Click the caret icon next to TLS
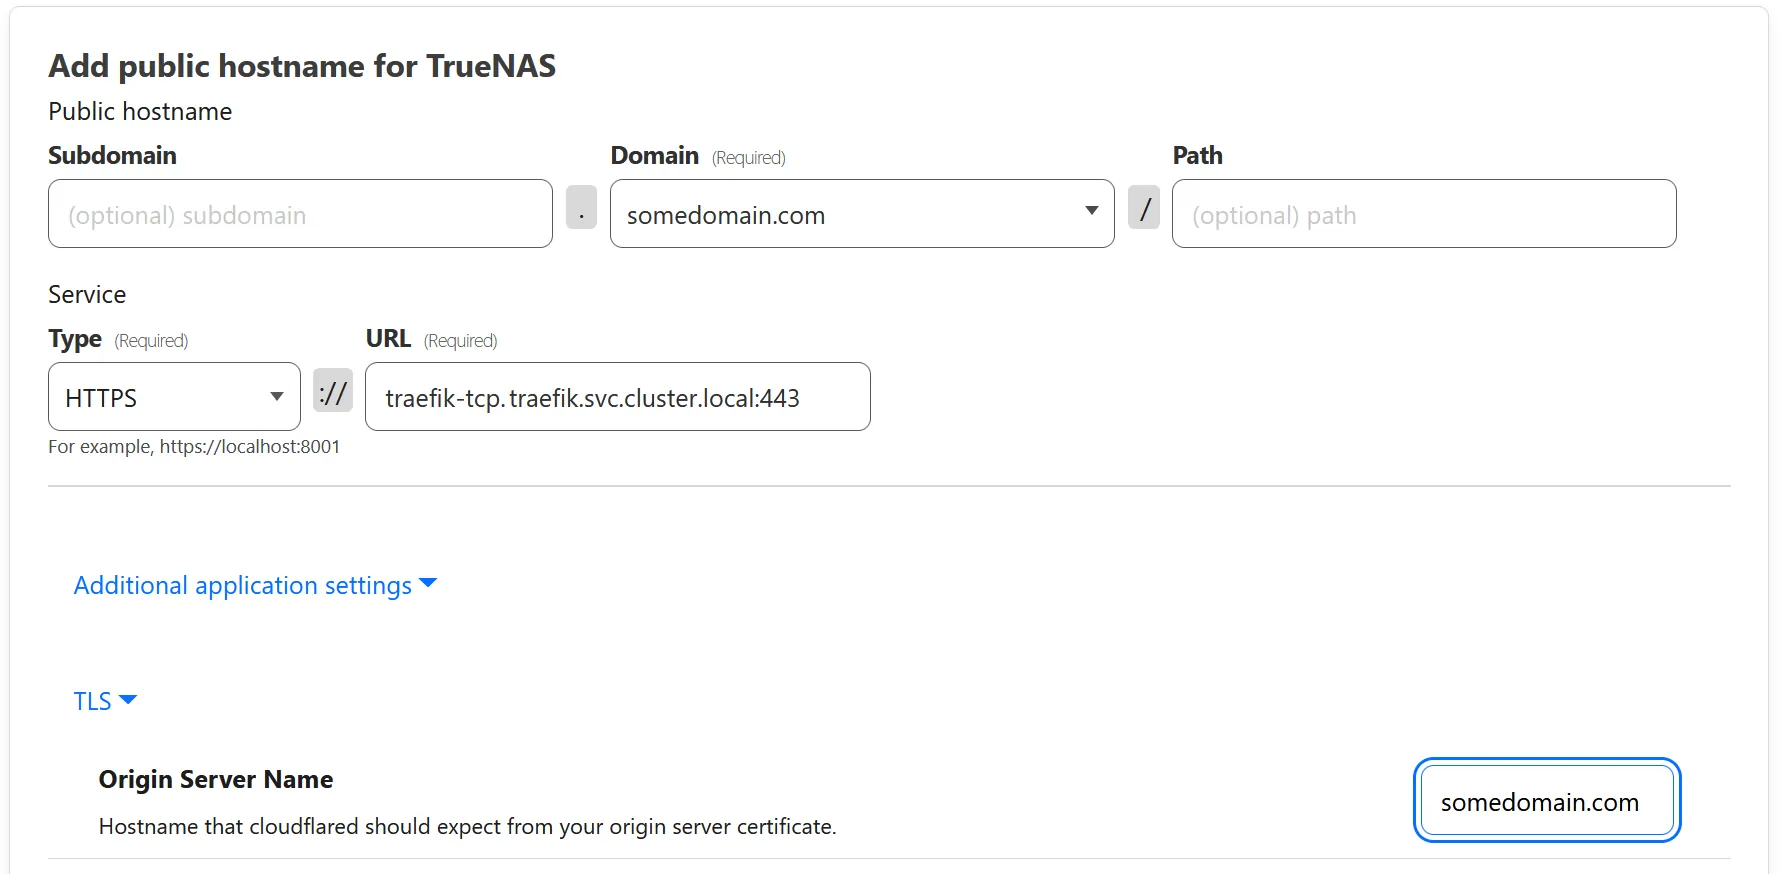This screenshot has height=874, width=1781. (128, 700)
